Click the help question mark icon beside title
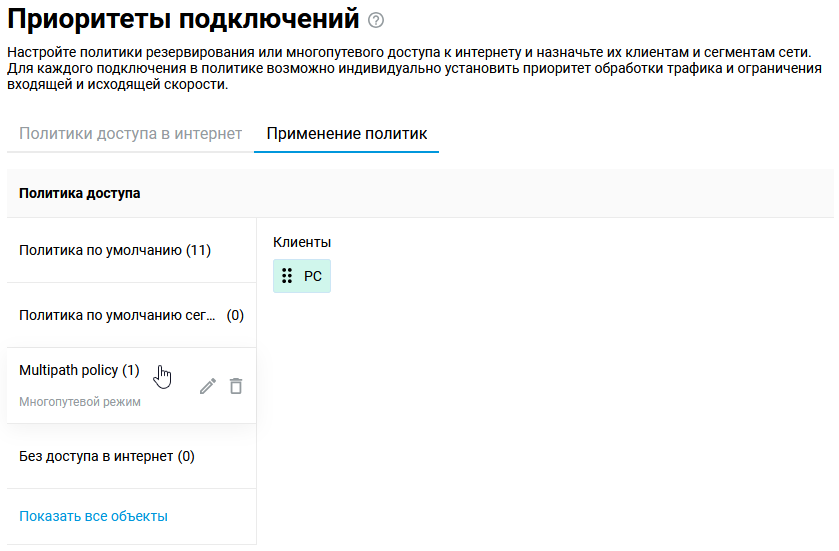Screen dimensions: 839x551 [x=376, y=20]
